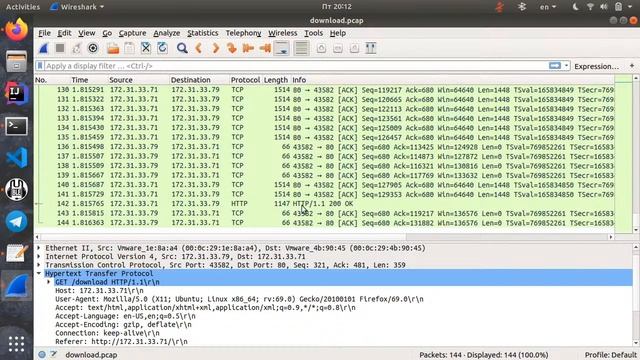Screen dimensions: 640x360
Task: Go to specified packet arrow icon
Action: point(232,48)
